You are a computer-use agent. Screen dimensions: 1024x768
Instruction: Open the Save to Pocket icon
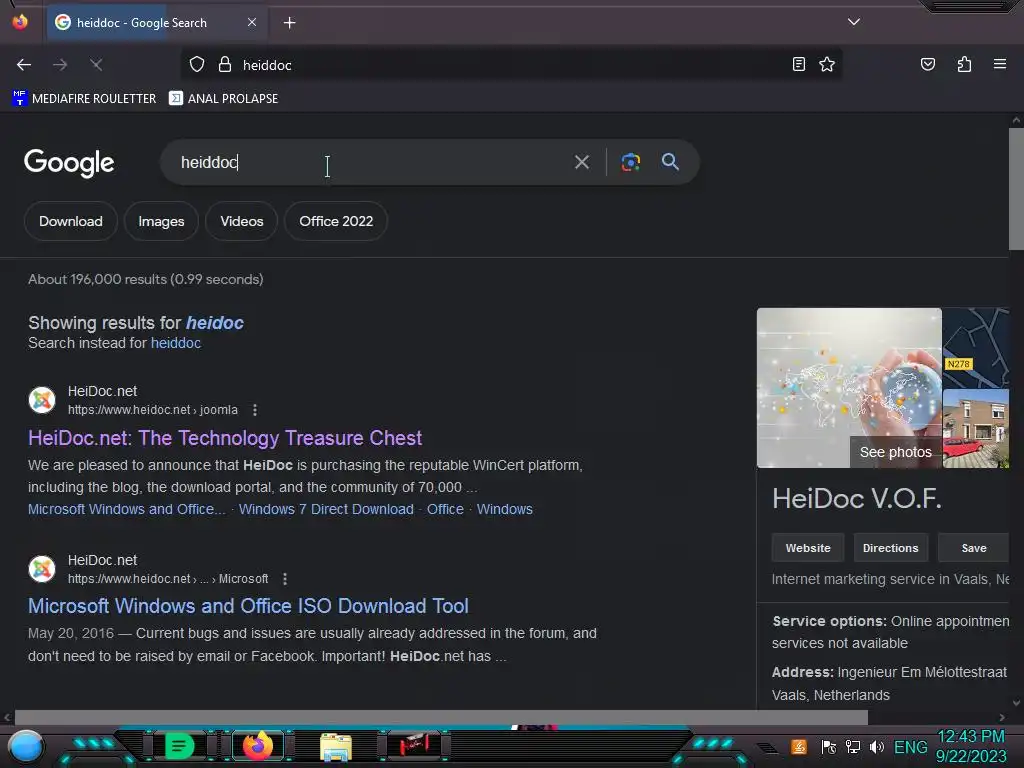(927, 64)
